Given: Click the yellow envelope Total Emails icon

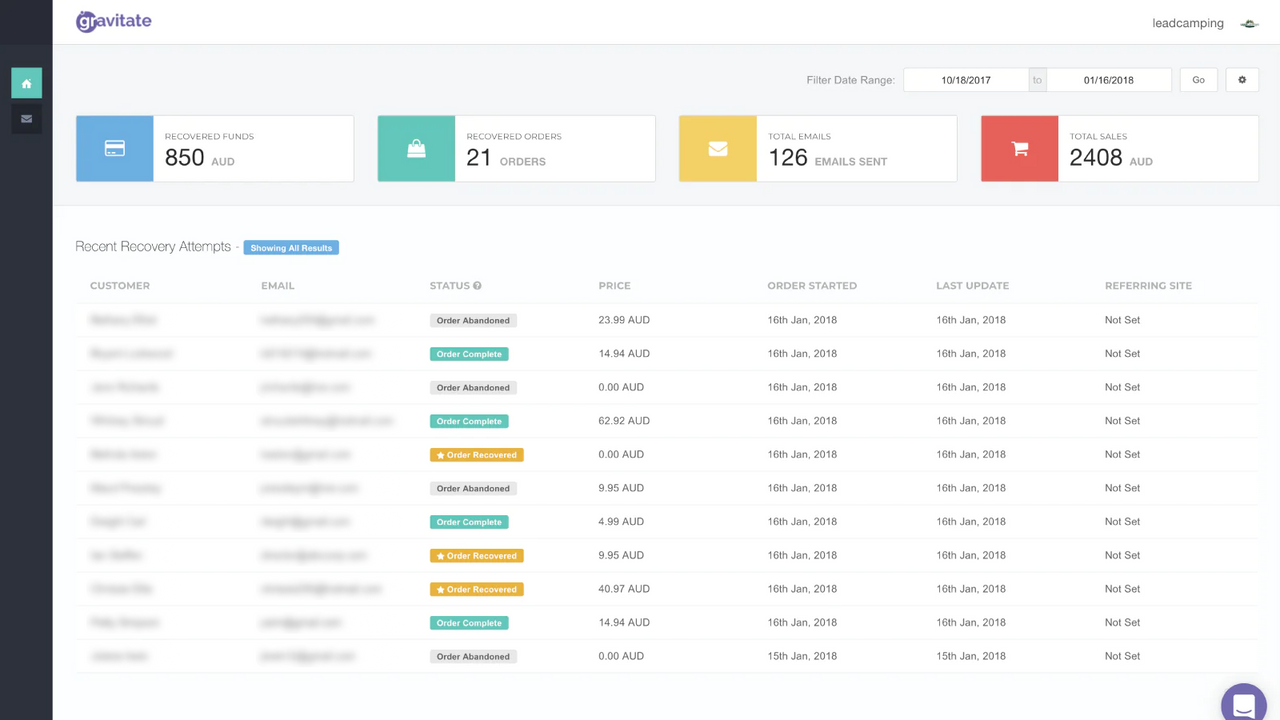Looking at the screenshot, I should click(x=717, y=148).
